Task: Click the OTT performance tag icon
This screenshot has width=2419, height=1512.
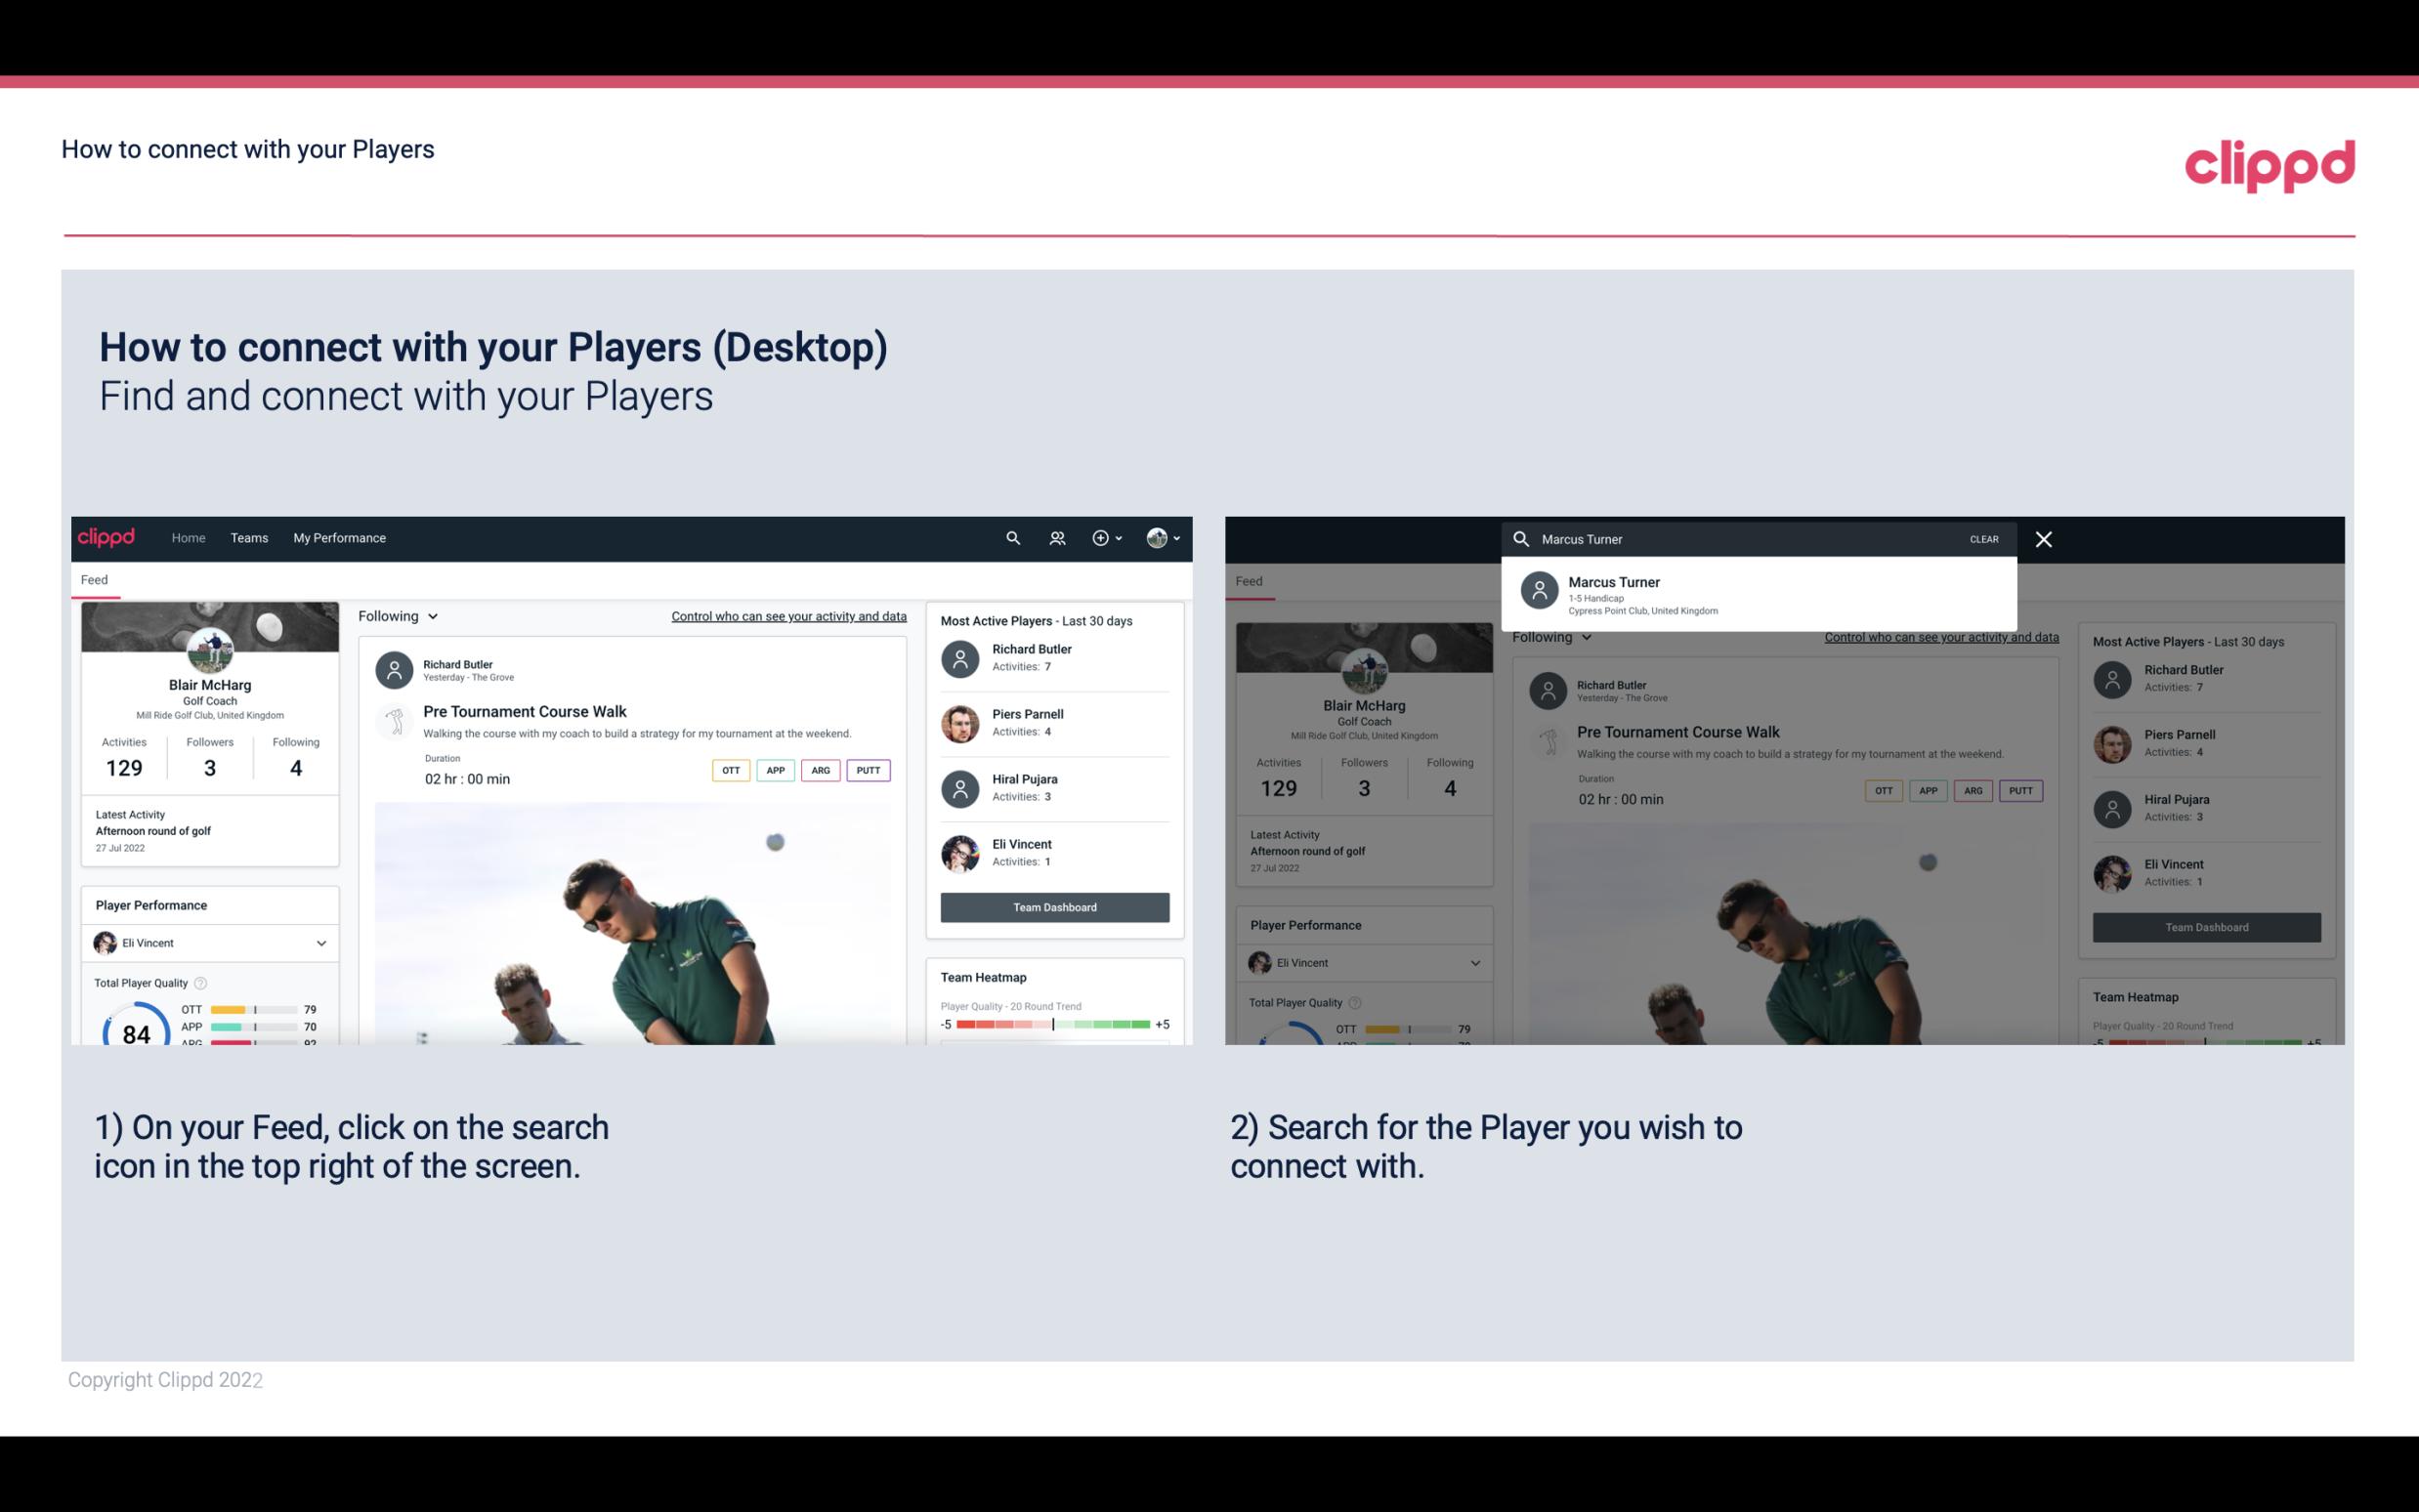Action: (x=730, y=770)
